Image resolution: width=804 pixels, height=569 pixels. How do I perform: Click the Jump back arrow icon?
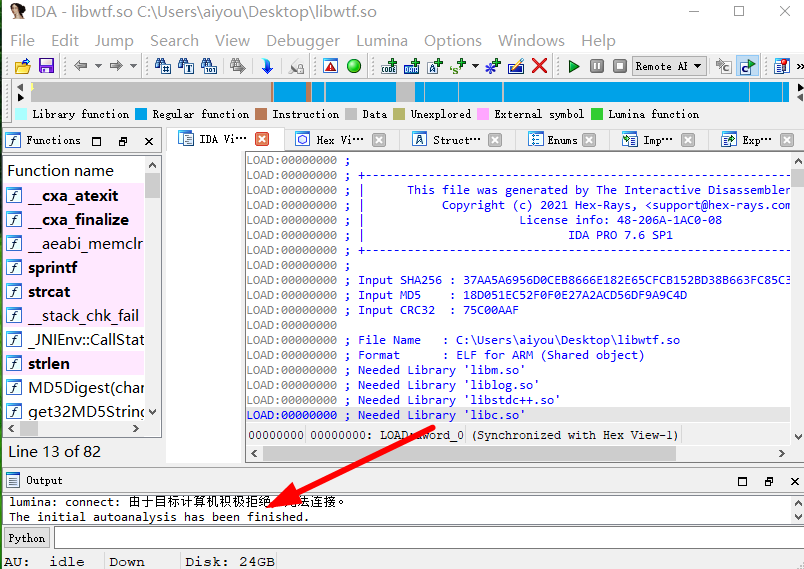pyautogui.click(x=81, y=66)
